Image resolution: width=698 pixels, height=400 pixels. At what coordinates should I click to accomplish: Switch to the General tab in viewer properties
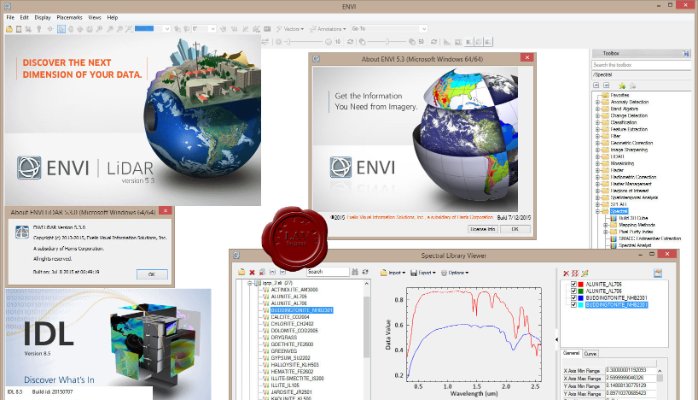pyautogui.click(x=571, y=353)
